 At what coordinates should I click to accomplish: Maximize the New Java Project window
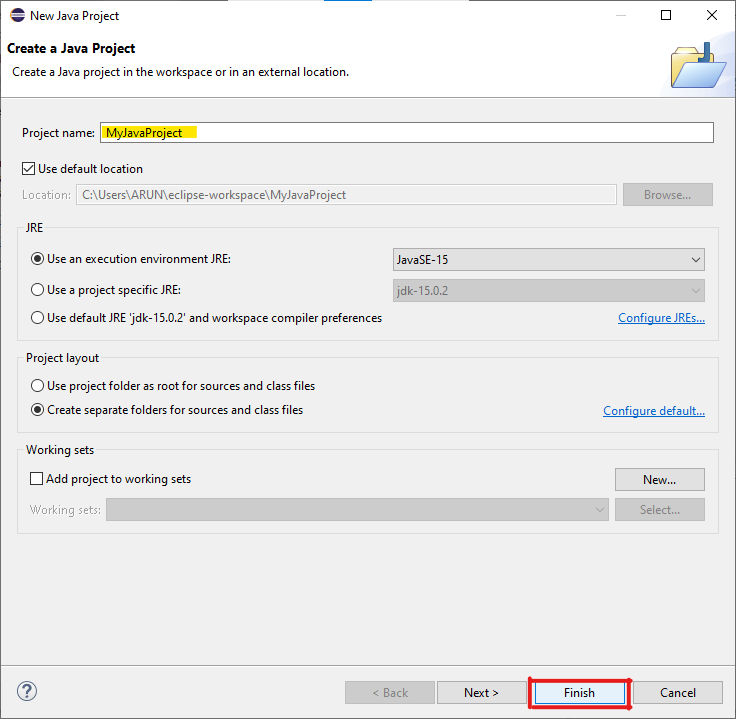(666, 15)
